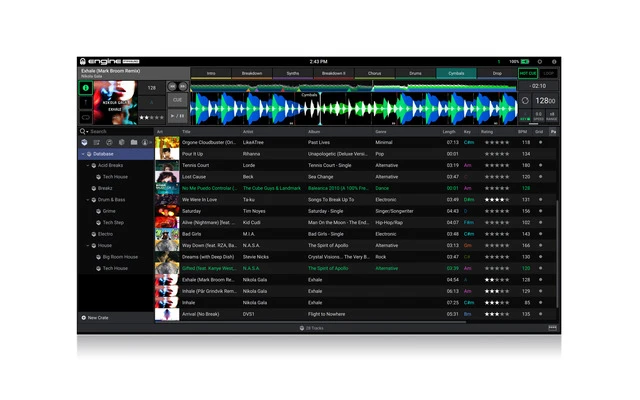Select the Big Room House crate
Screen dimensions: 640x400
click(120, 257)
